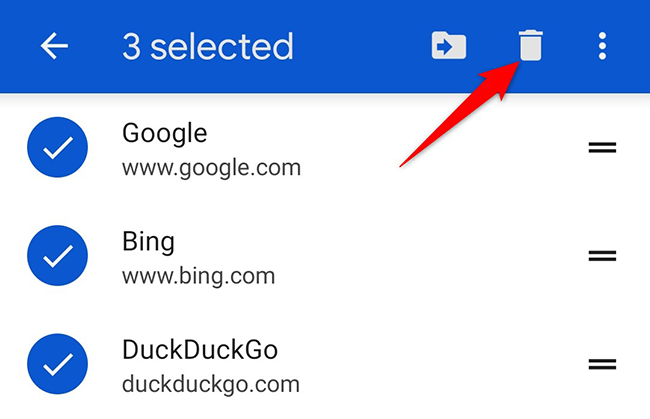
Task: Deselect the Bing bookmark checkmark
Action: pos(57,256)
